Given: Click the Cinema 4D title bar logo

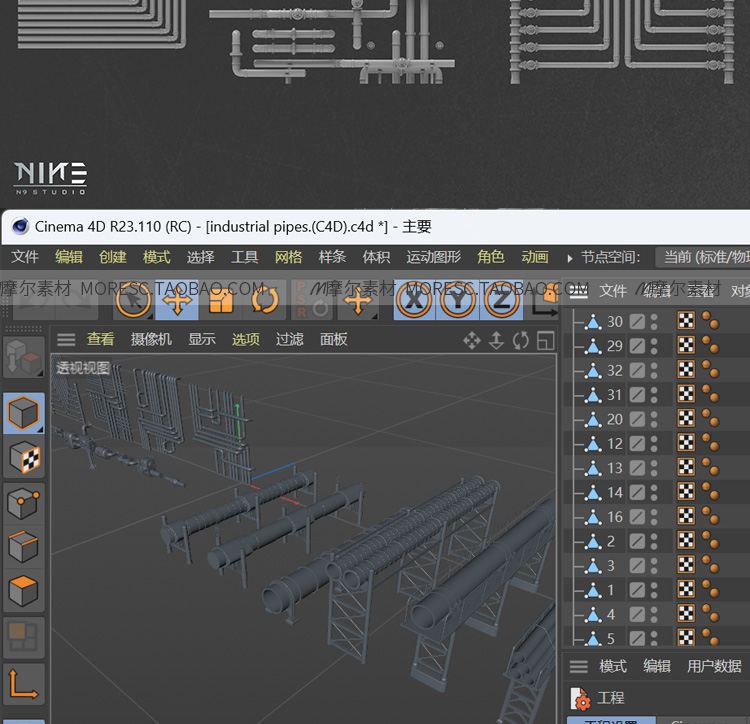Looking at the screenshot, I should point(20,226).
